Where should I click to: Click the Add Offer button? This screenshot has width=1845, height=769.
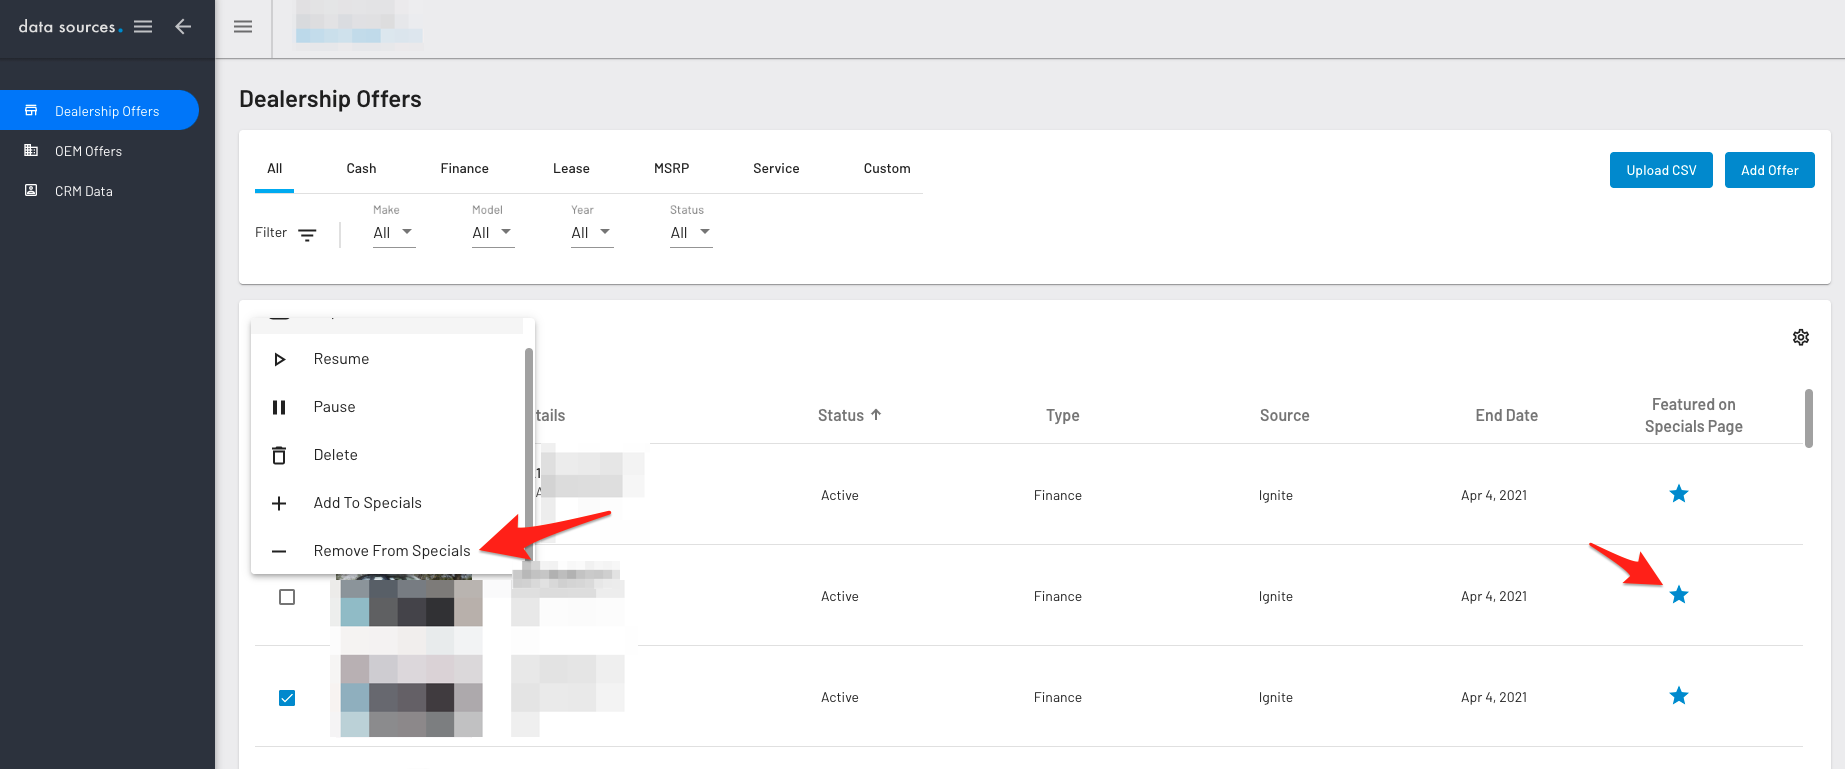(x=1770, y=170)
